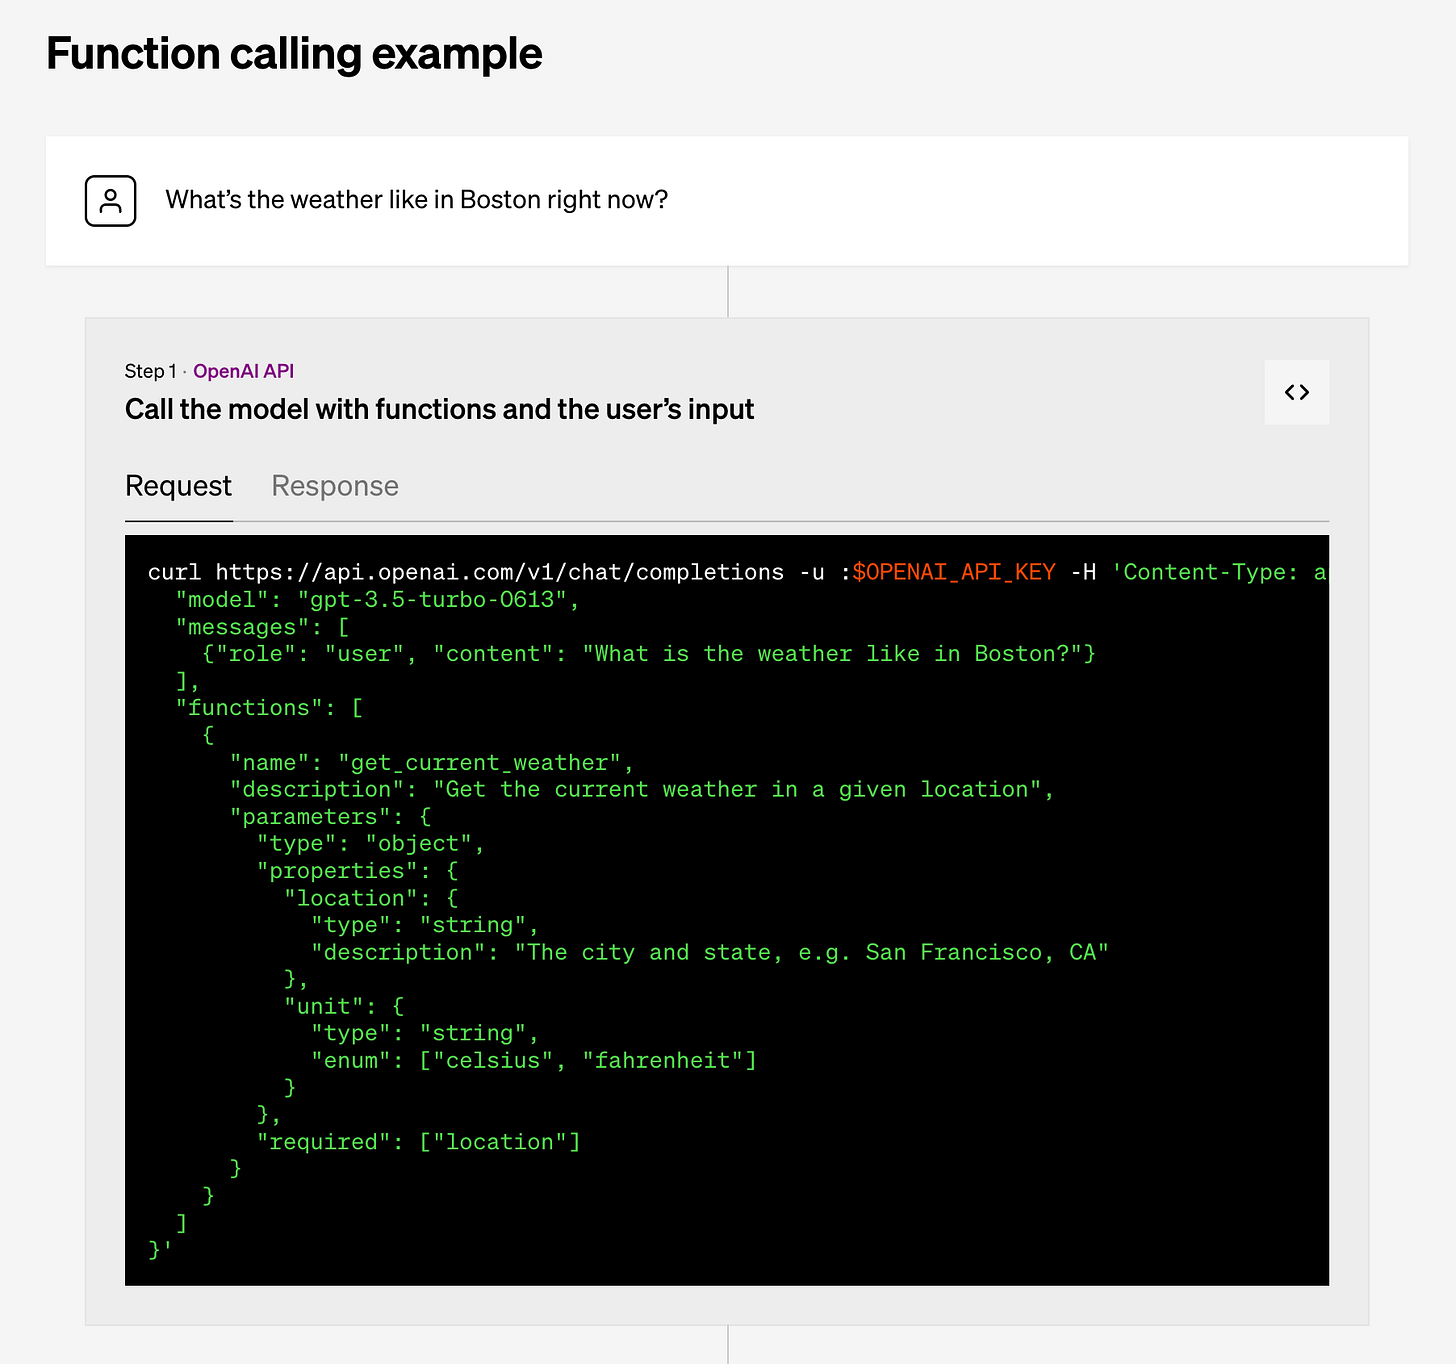Click the code toggle icon in Step 1

click(1296, 392)
